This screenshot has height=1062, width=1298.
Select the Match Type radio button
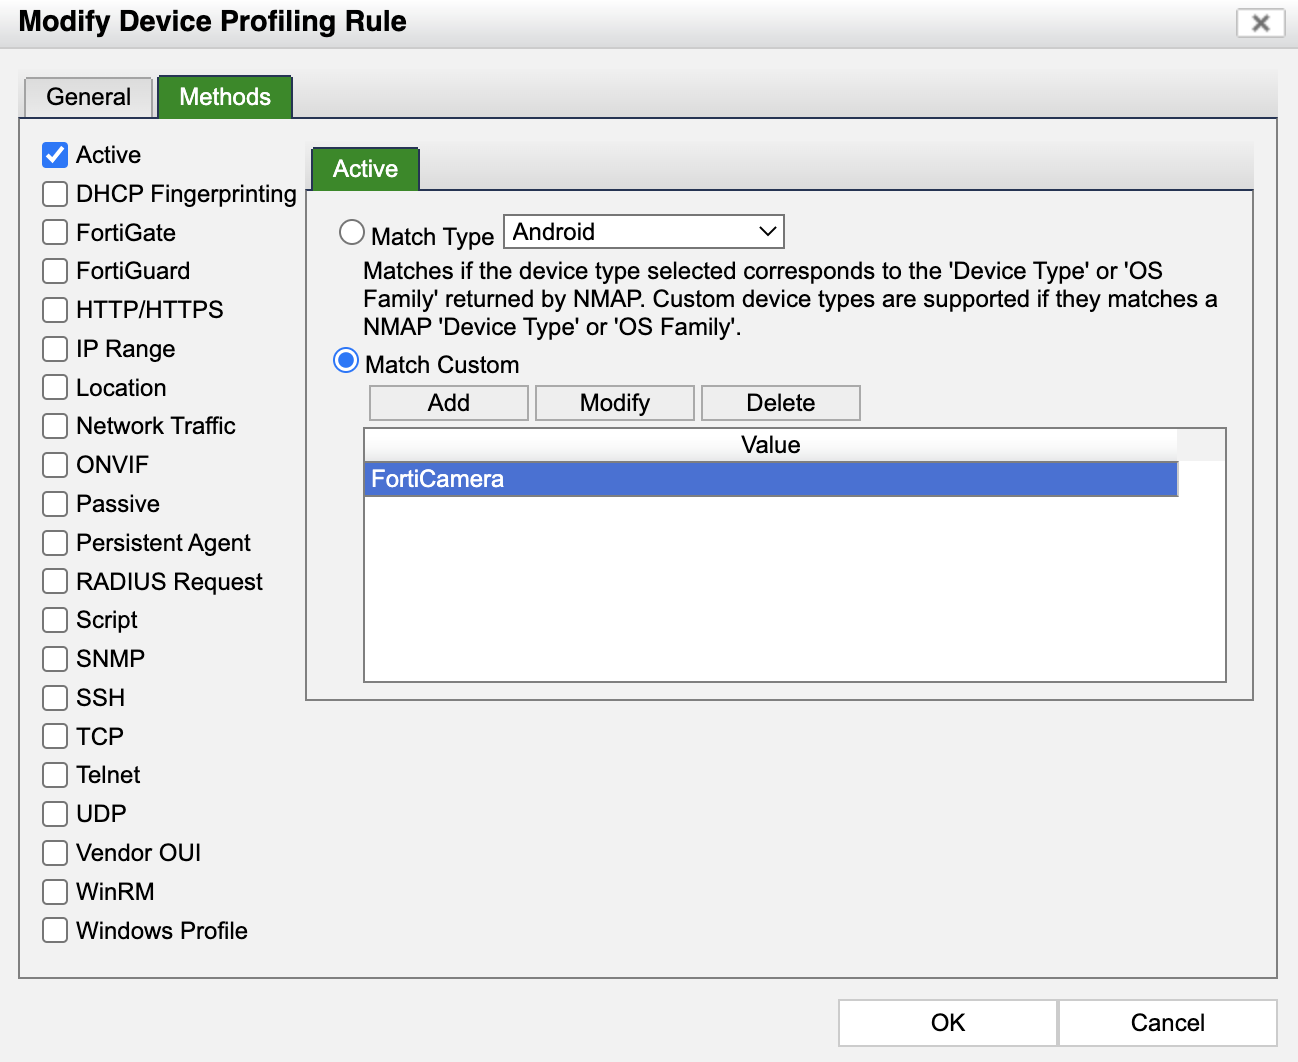[x=352, y=233]
